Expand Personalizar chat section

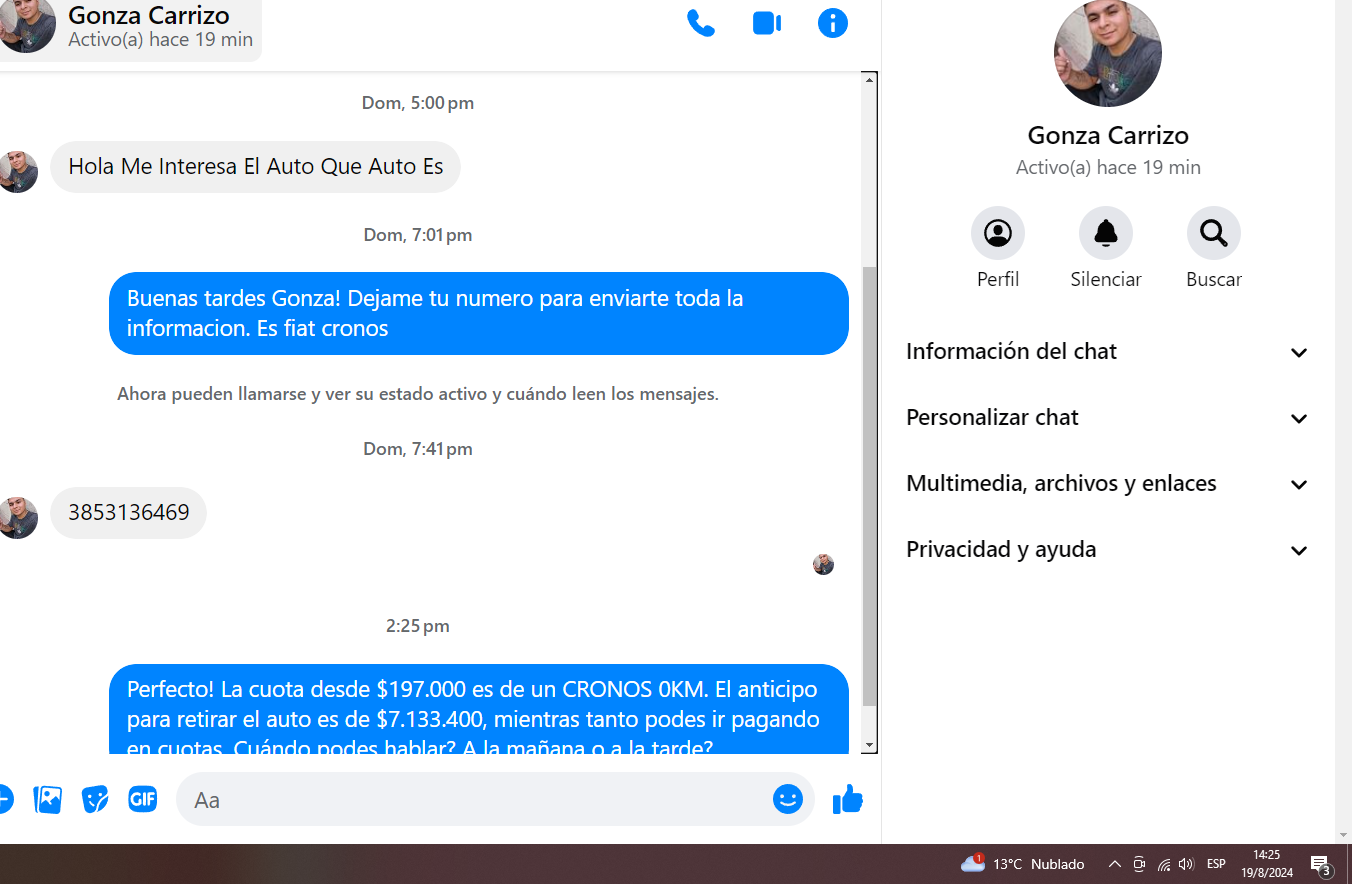click(1107, 418)
